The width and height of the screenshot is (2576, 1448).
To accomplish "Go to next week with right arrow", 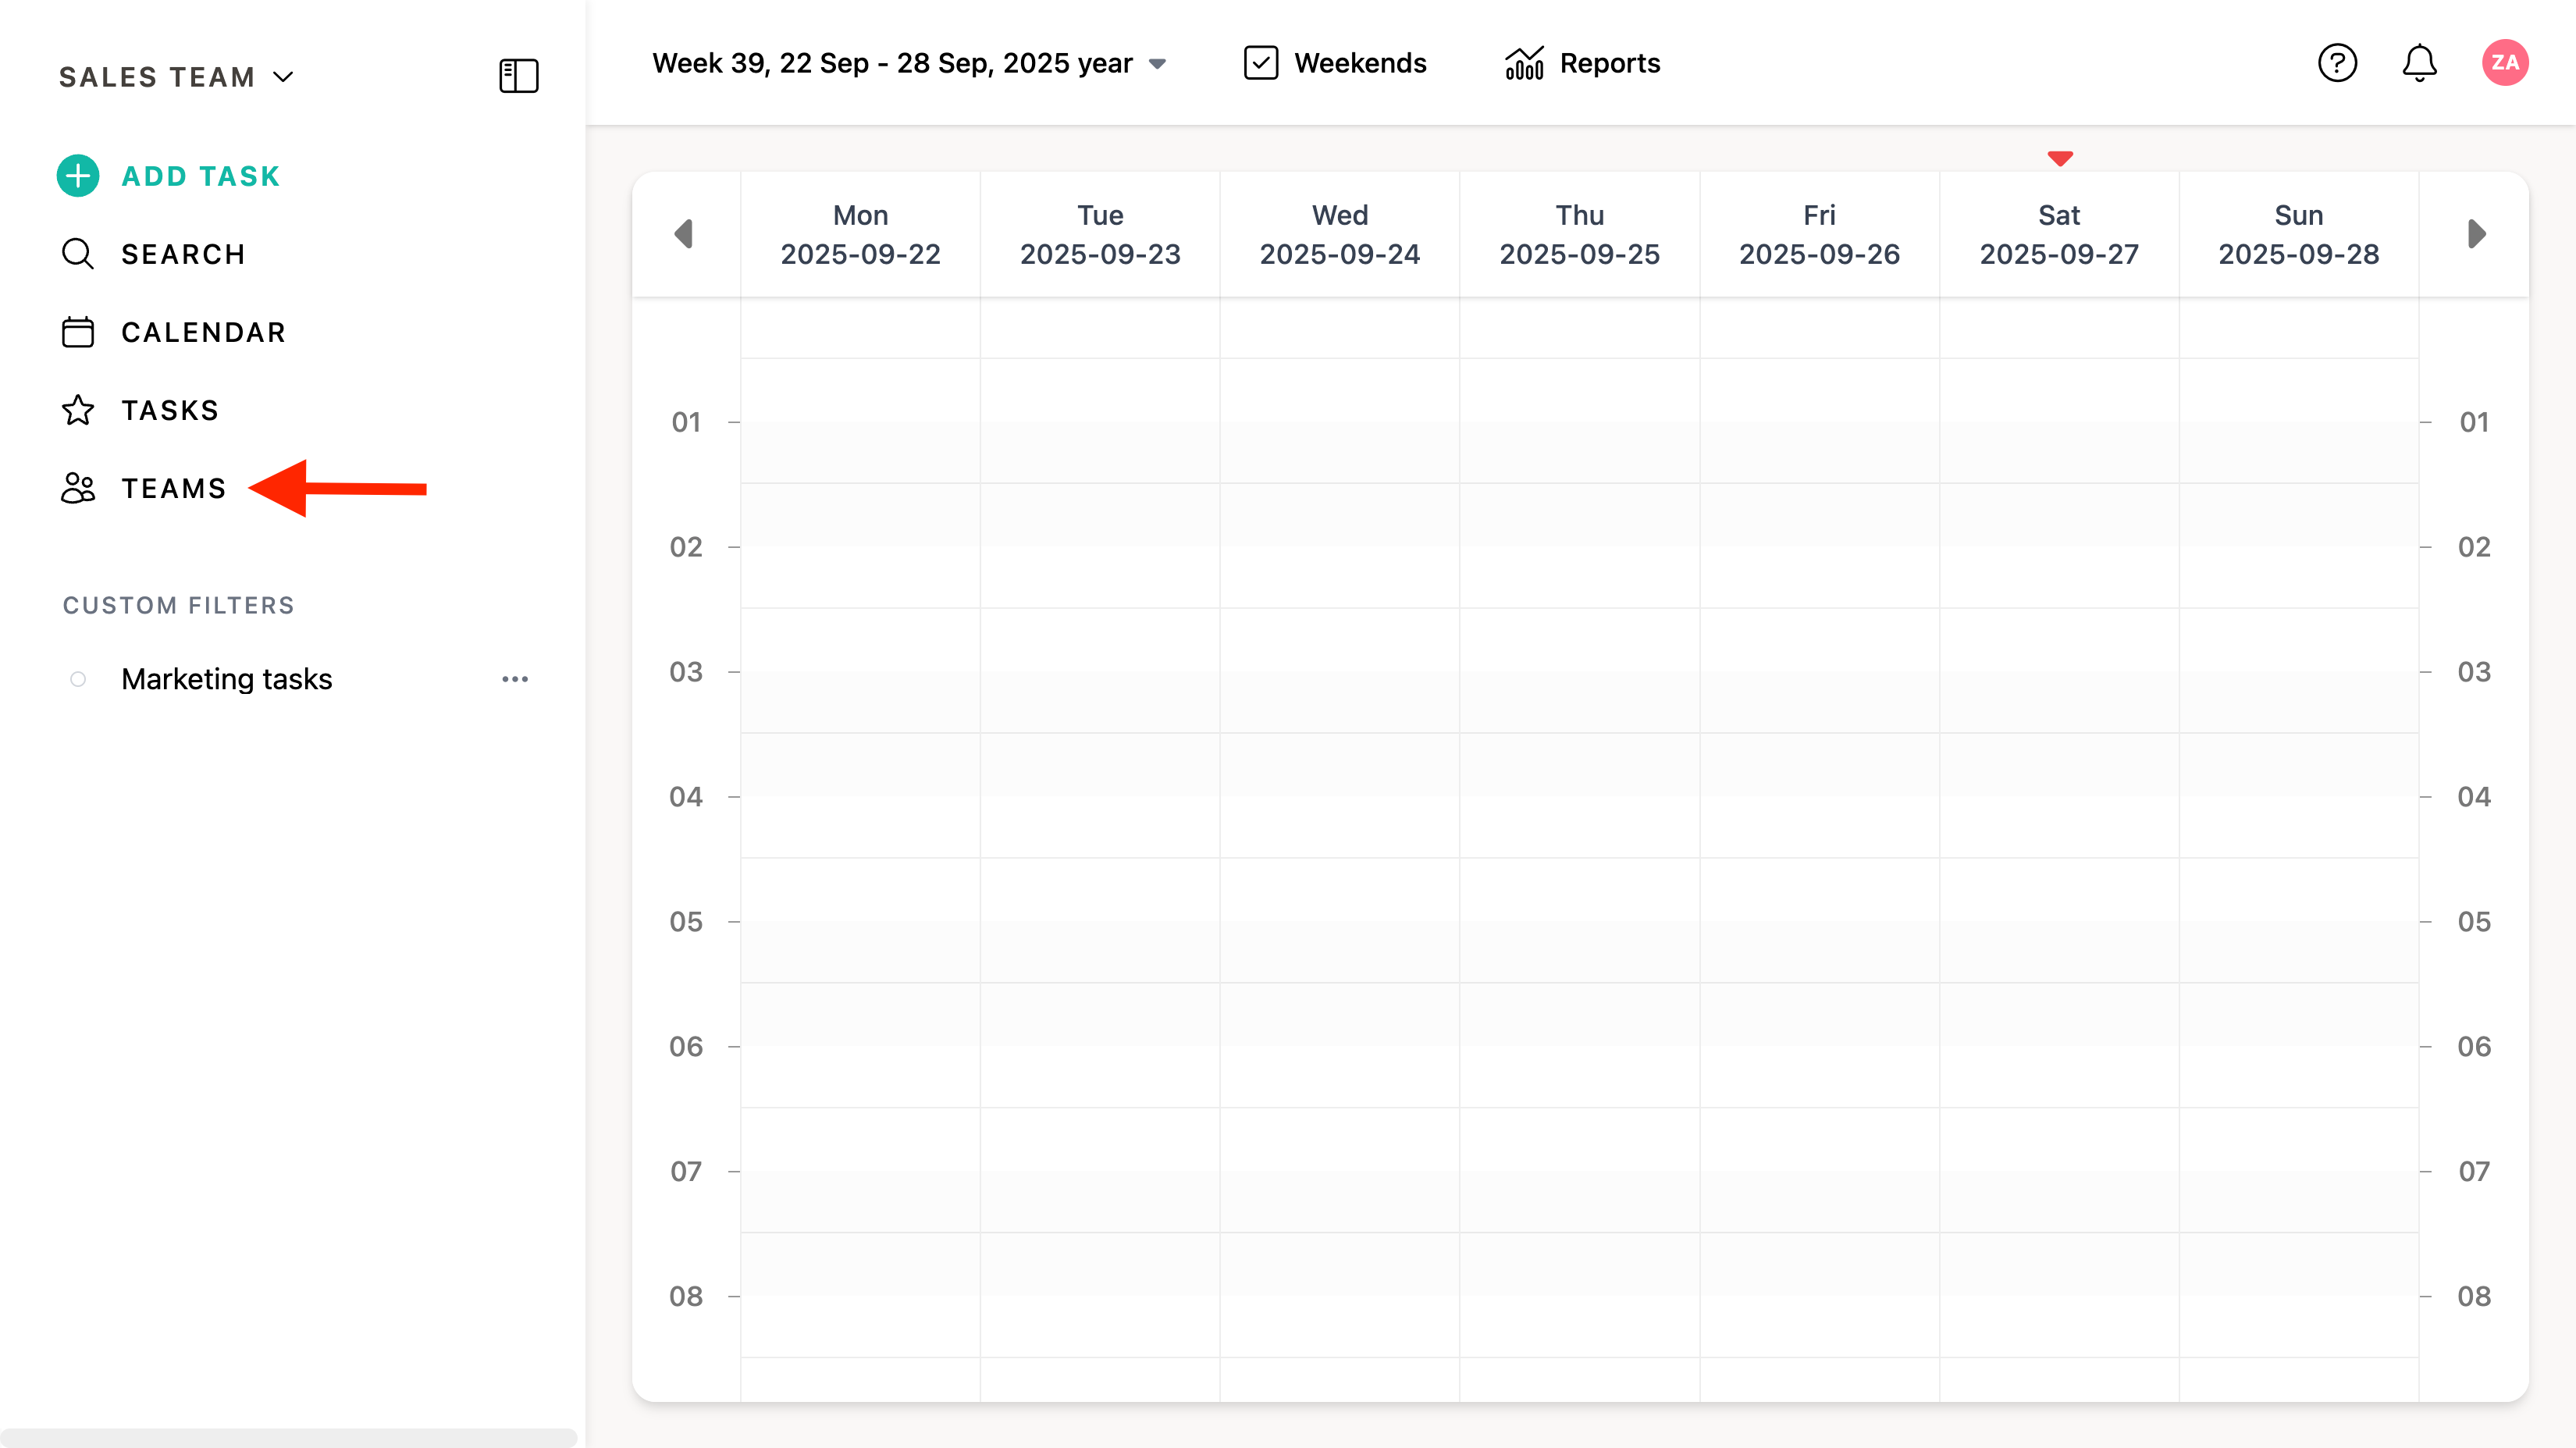I will point(2476,234).
